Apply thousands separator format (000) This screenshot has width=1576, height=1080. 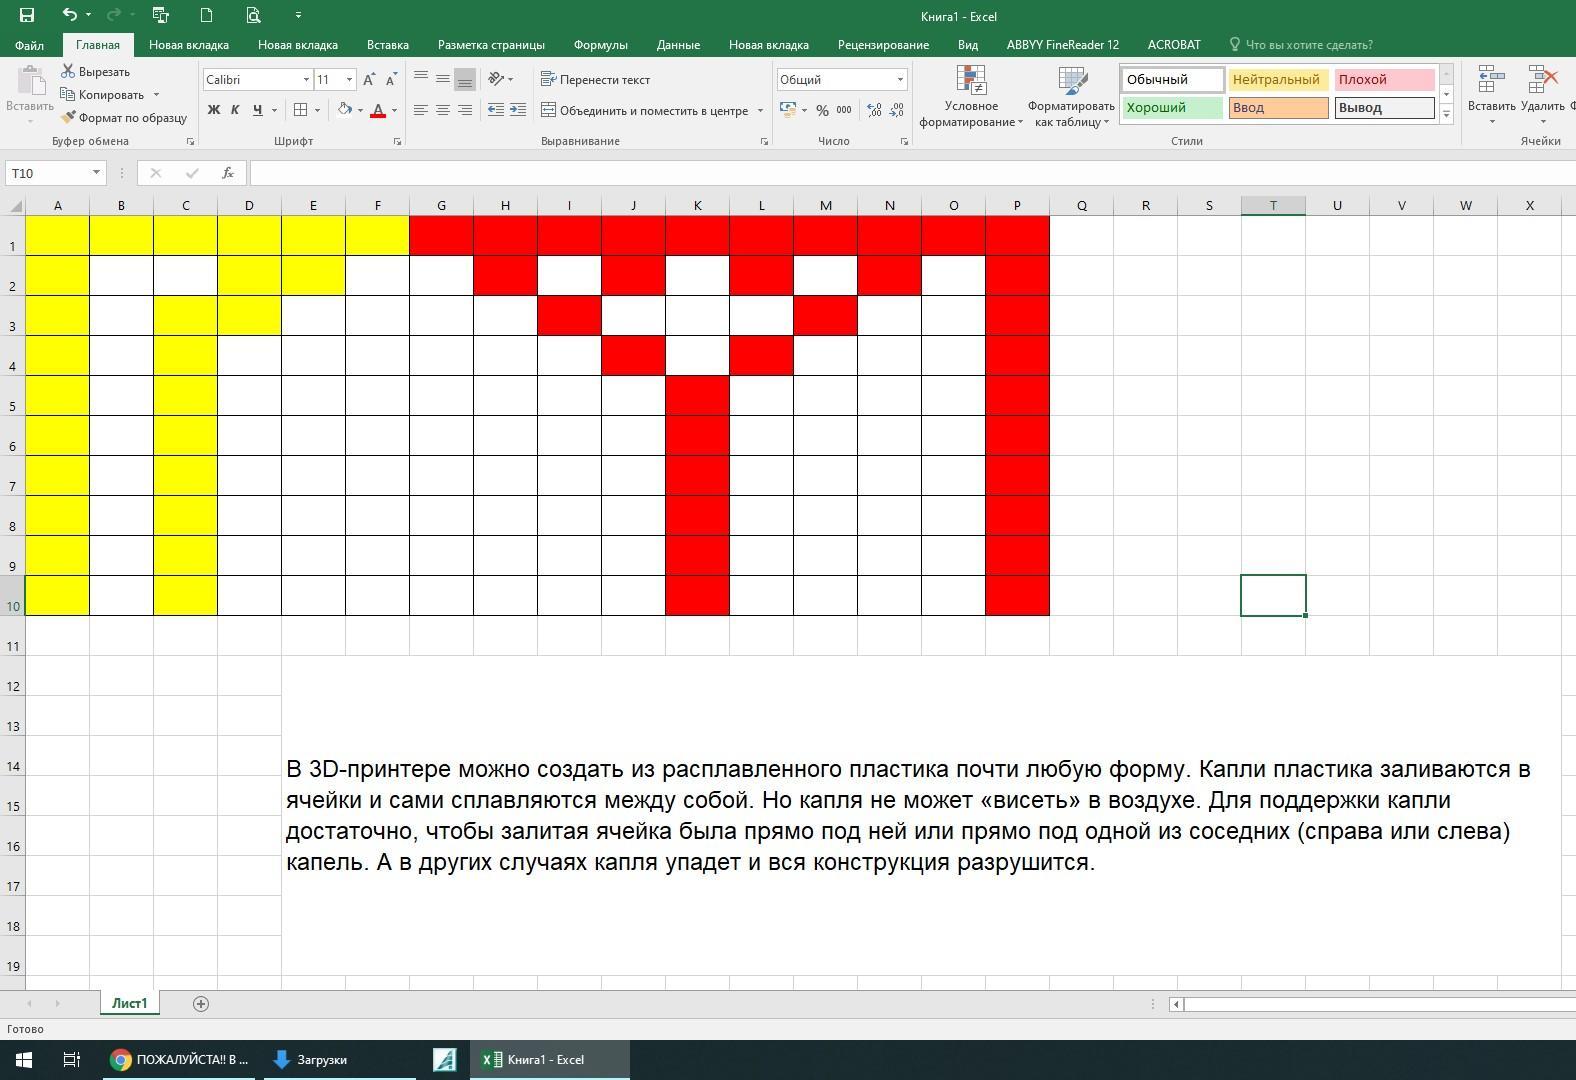click(x=844, y=110)
